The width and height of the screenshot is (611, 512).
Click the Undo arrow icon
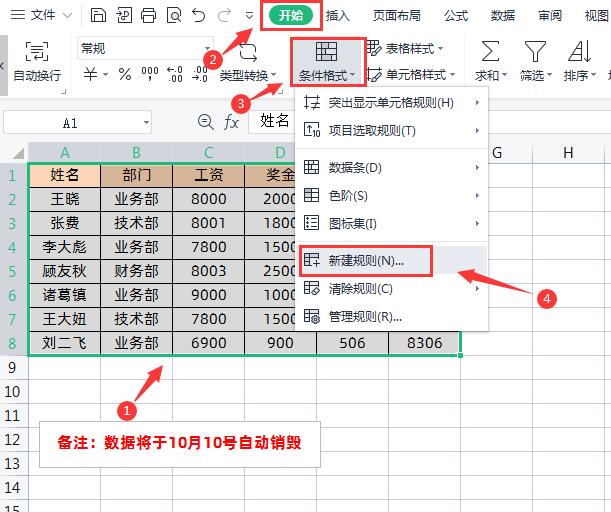point(199,16)
